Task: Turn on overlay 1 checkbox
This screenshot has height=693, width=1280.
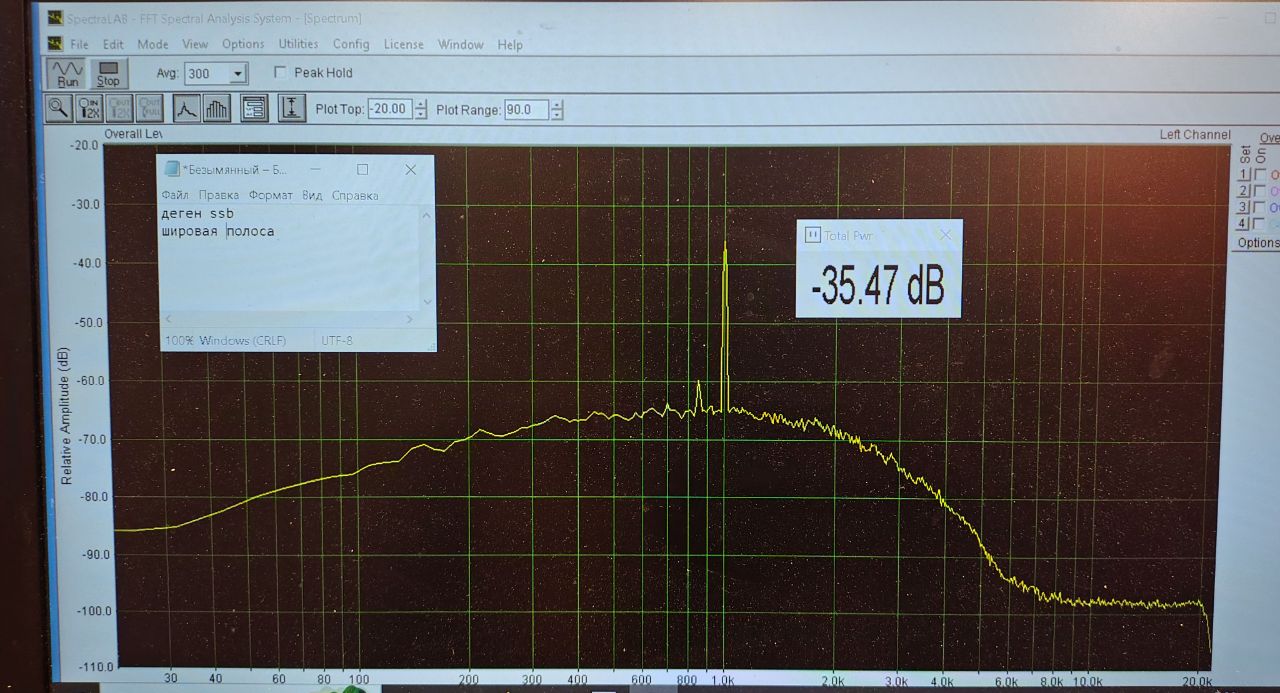Action: point(1260,175)
